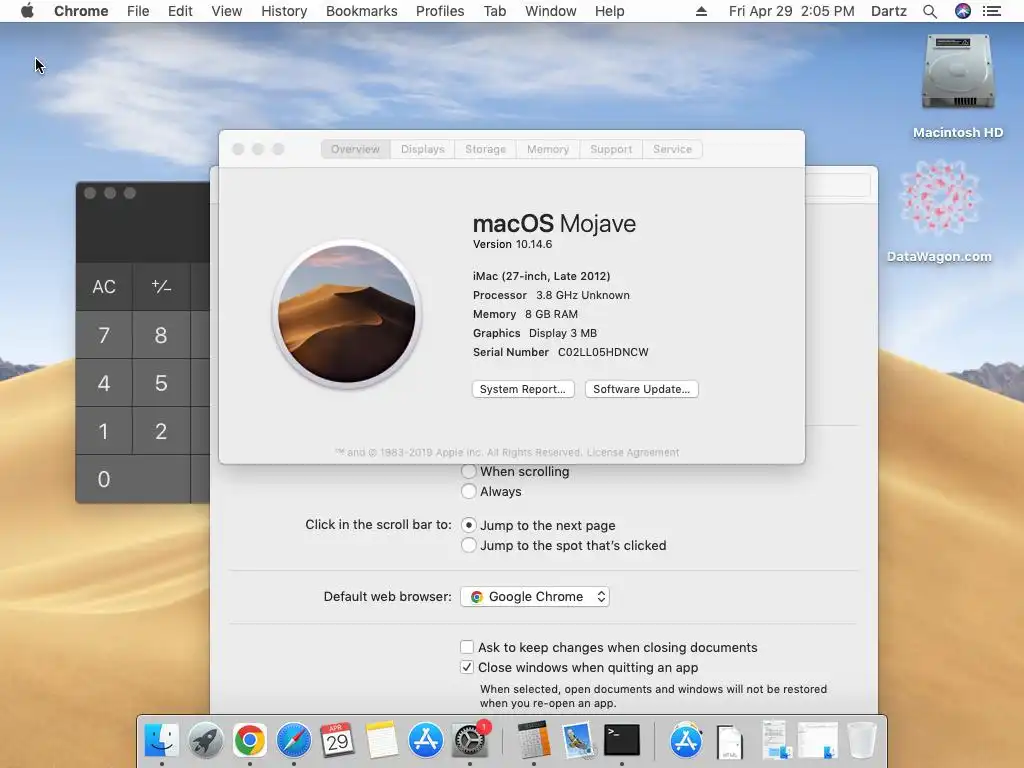Open Default web browser Google Chrome dropdown

535,596
